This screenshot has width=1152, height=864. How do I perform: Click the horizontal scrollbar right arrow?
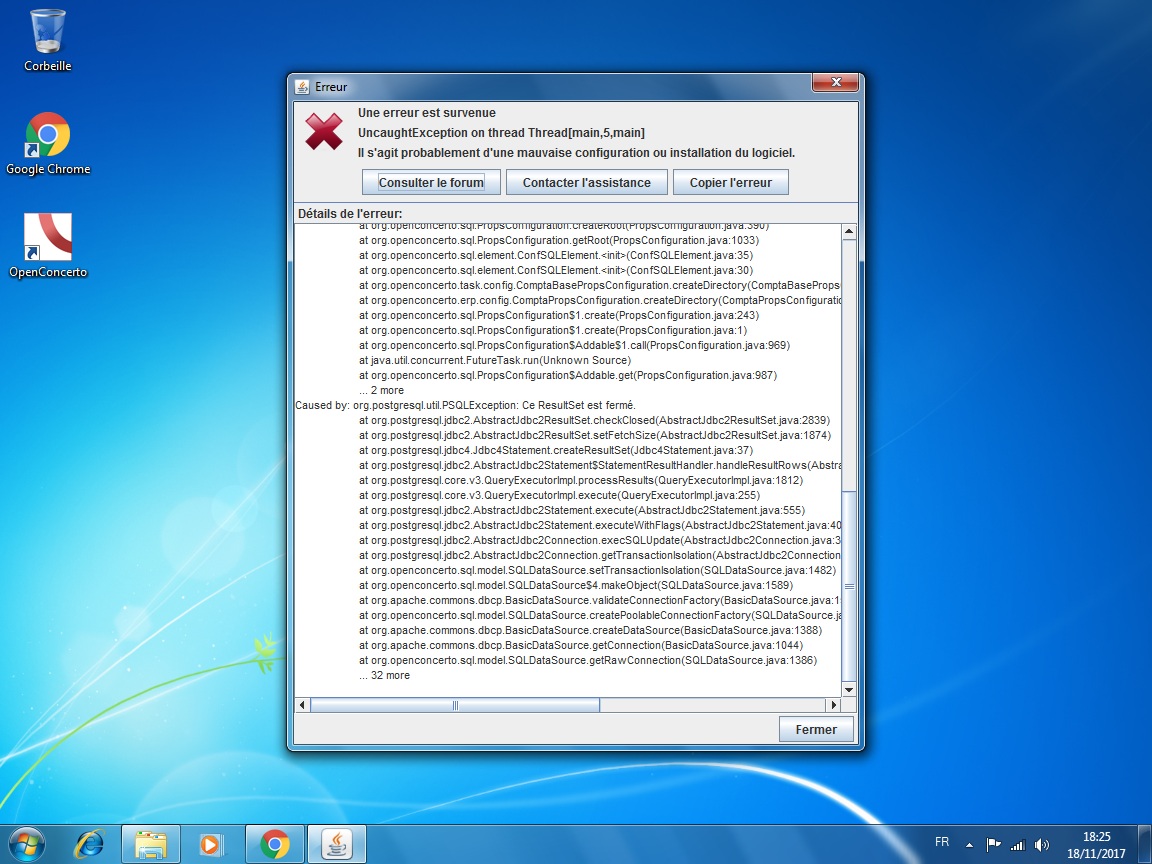[834, 705]
